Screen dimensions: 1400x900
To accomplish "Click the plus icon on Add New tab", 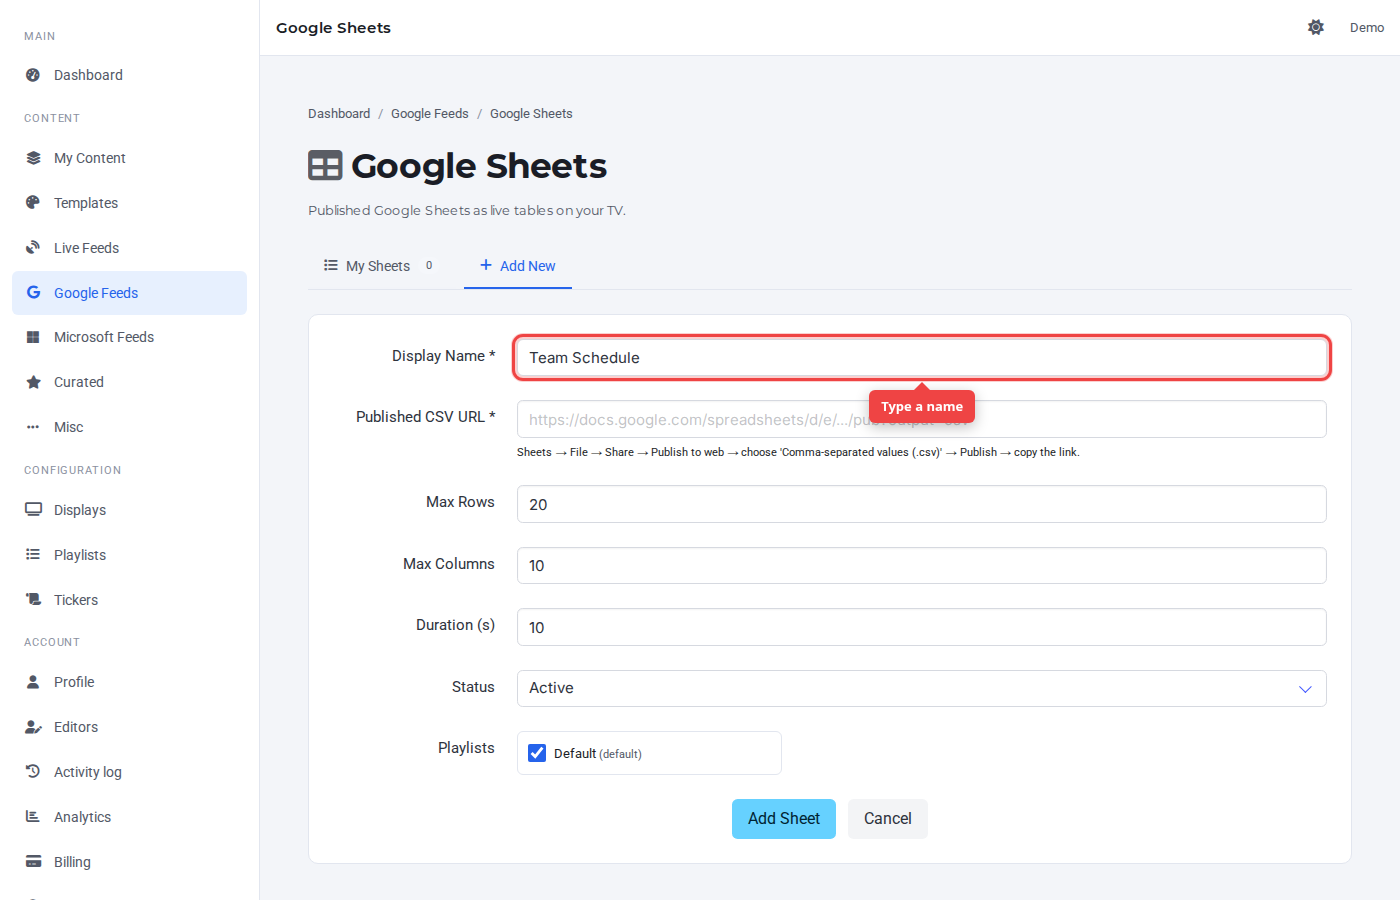I will click(486, 265).
